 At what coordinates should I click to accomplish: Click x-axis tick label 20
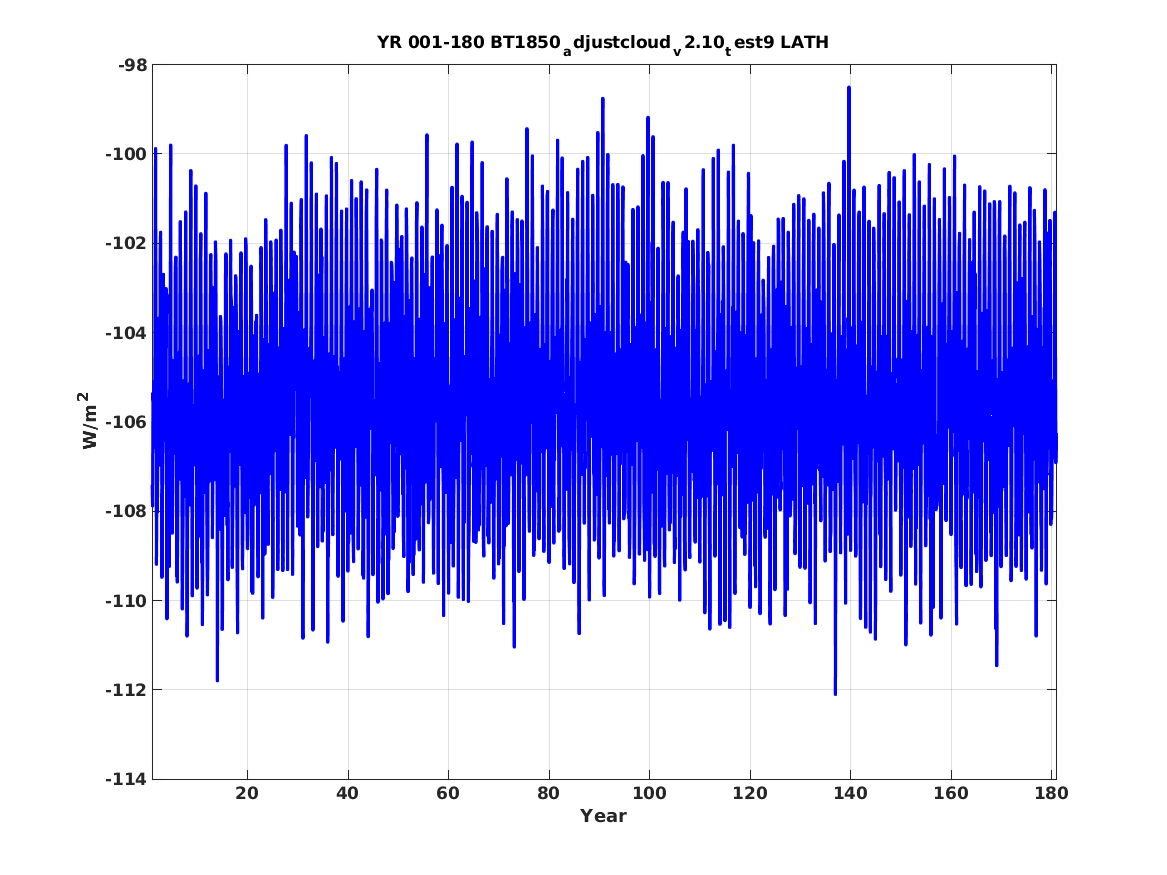[247, 793]
